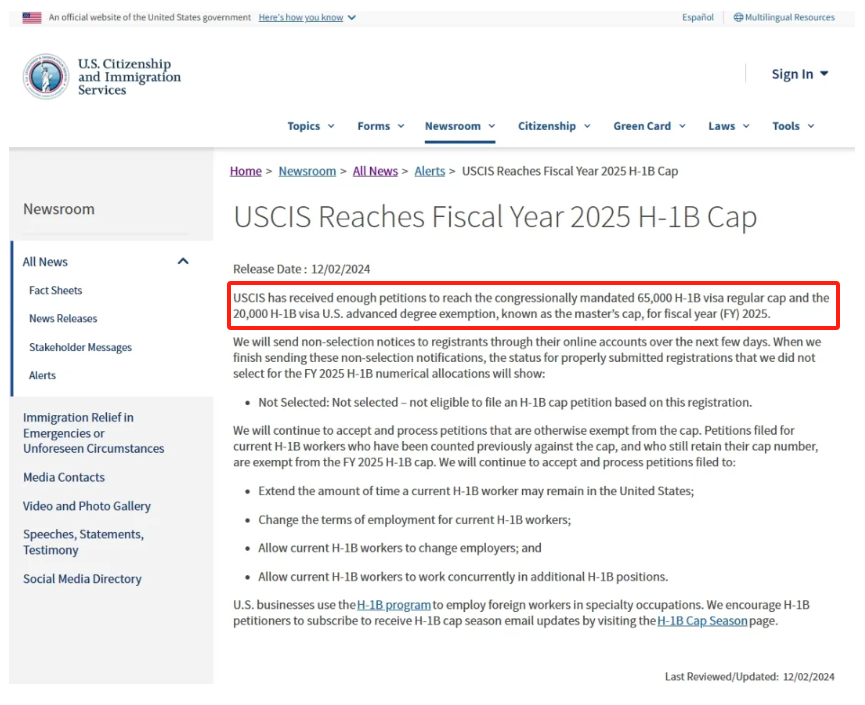Expand the Topics menu
The height and width of the screenshot is (705, 865).
click(x=311, y=126)
